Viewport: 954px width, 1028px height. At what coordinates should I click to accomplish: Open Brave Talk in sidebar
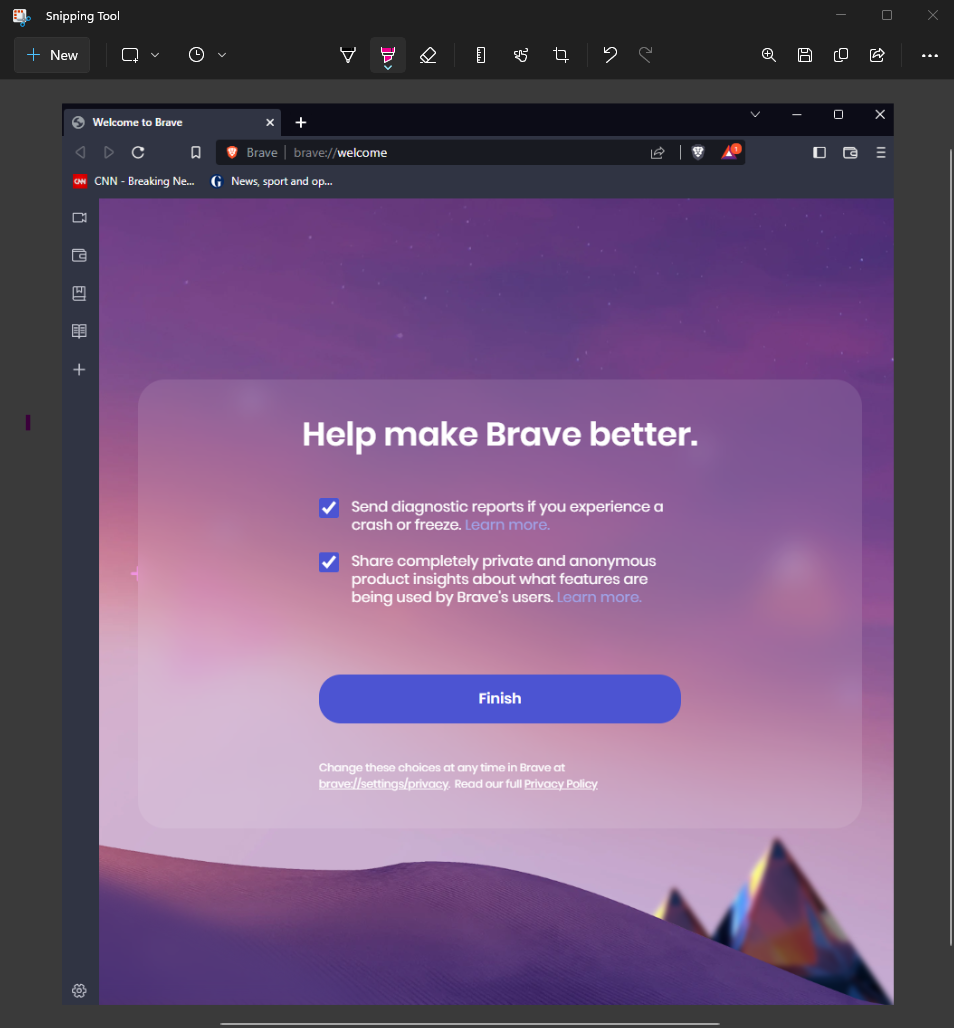79,218
